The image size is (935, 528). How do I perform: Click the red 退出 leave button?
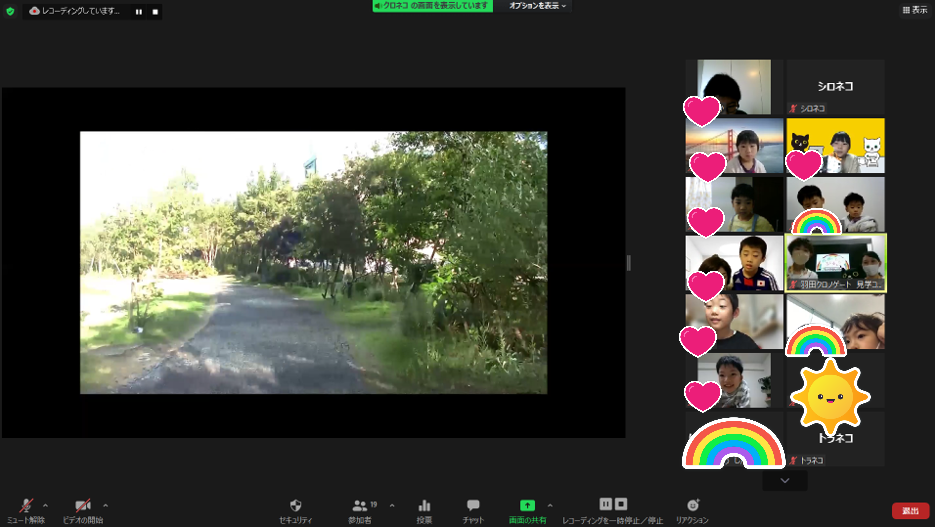click(x=910, y=511)
